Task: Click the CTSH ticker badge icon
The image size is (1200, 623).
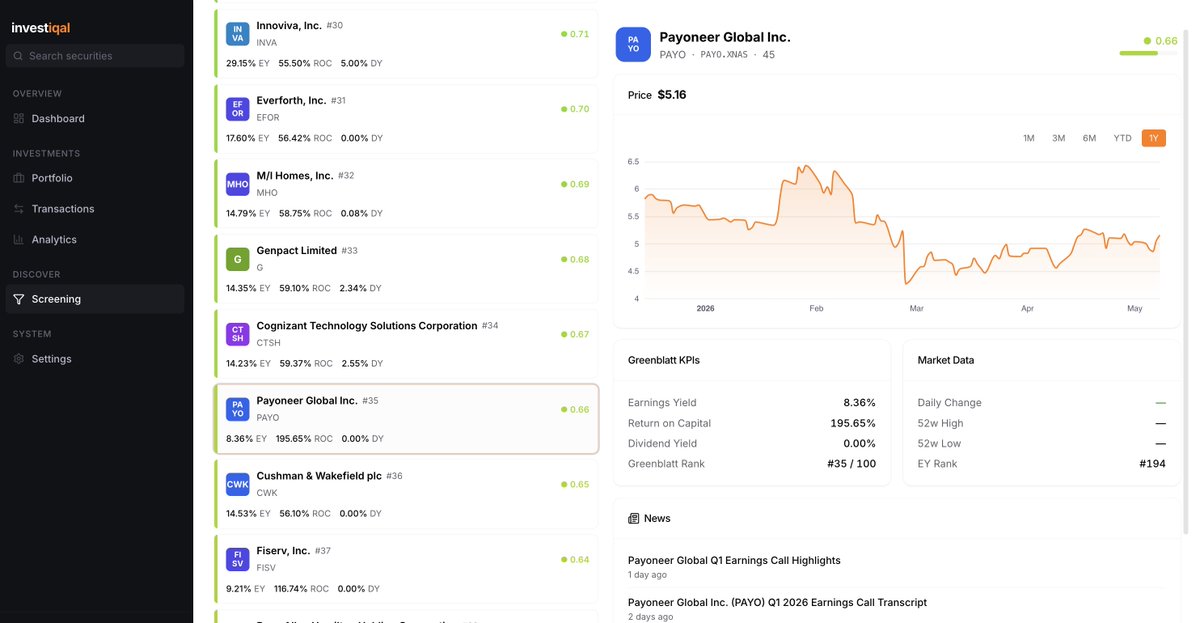Action: click(237, 334)
